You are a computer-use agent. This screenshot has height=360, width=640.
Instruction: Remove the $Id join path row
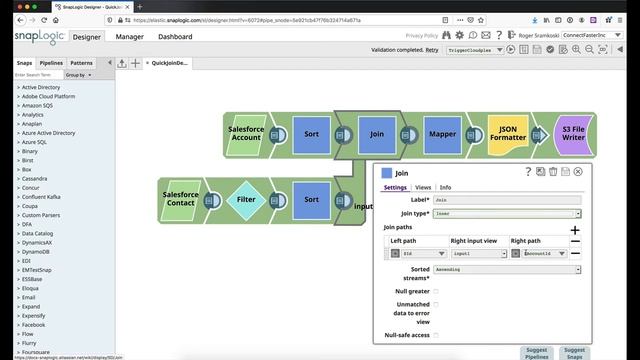(x=575, y=253)
